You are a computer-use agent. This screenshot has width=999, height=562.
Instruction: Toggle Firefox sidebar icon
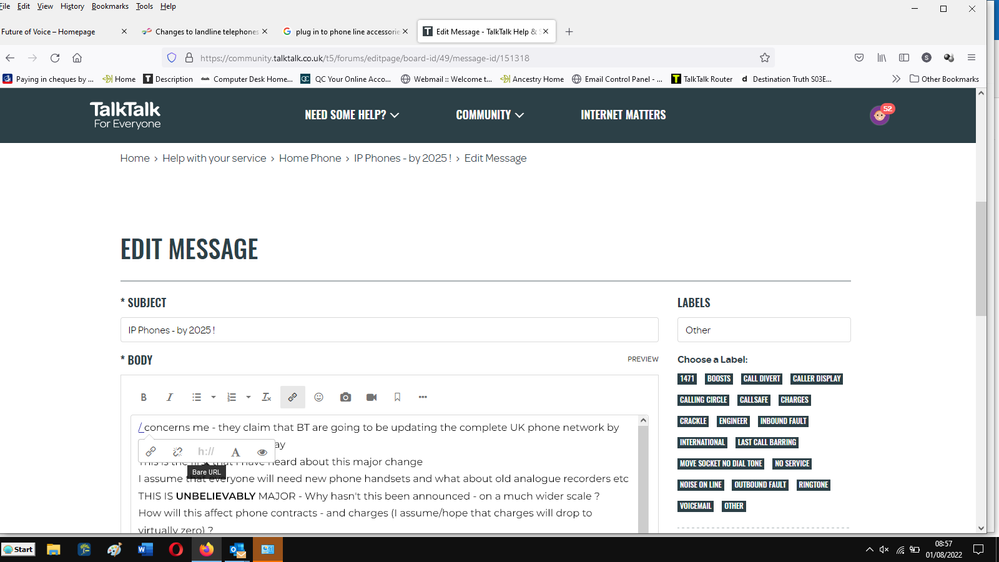click(904, 58)
